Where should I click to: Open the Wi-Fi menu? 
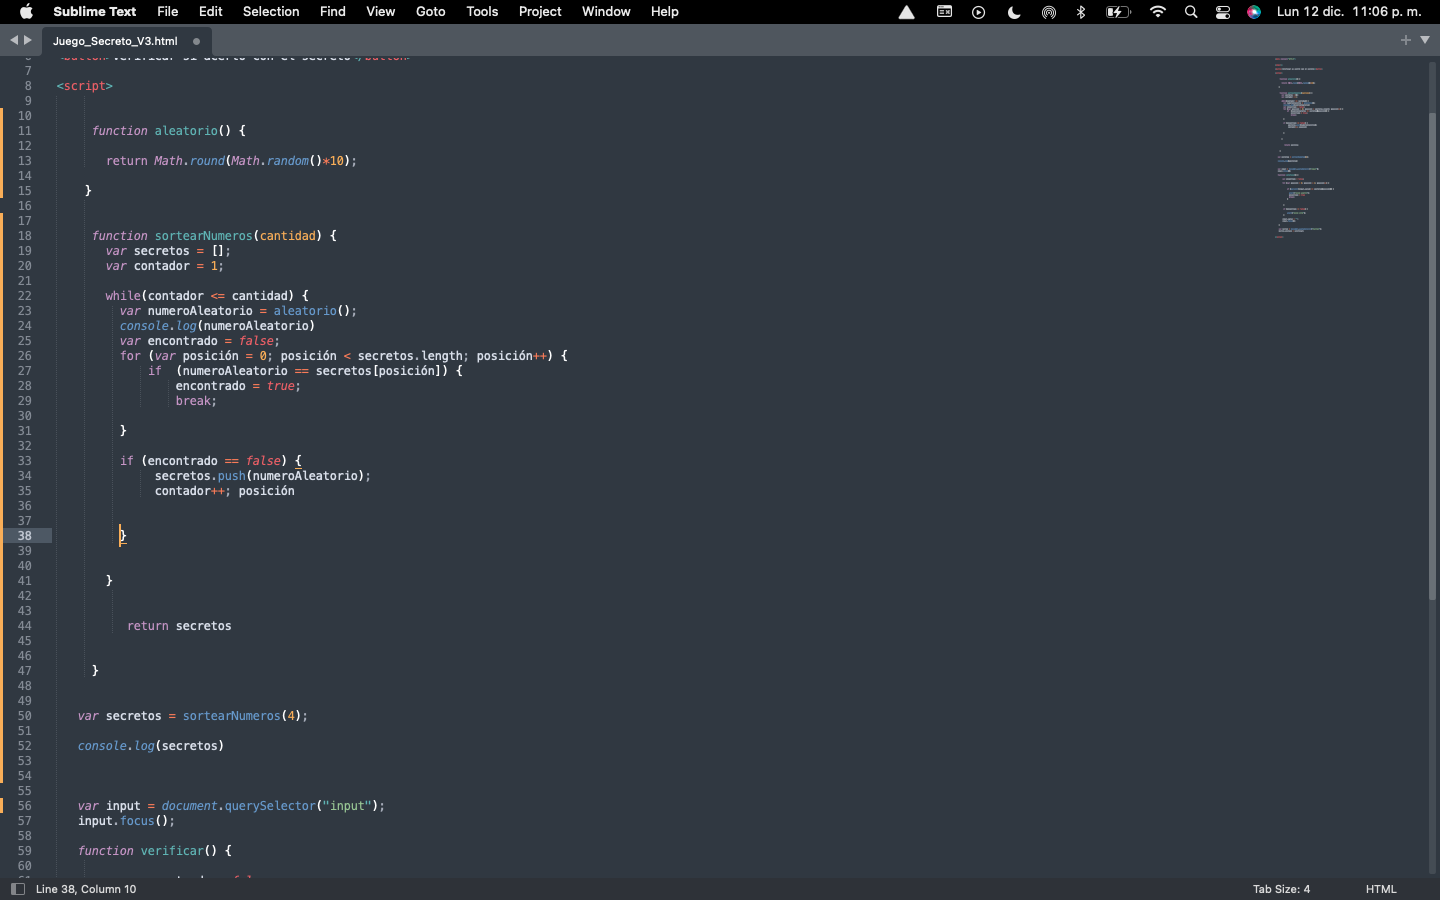pyautogui.click(x=1158, y=12)
